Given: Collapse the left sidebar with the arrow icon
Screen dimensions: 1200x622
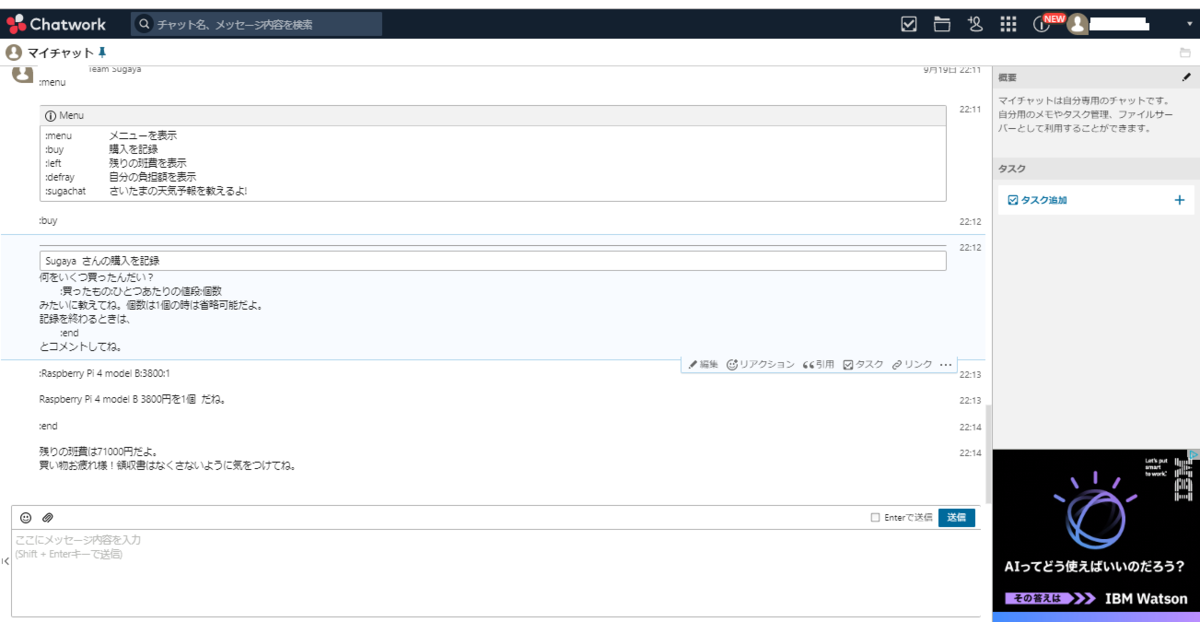Looking at the screenshot, I should tap(5, 561).
